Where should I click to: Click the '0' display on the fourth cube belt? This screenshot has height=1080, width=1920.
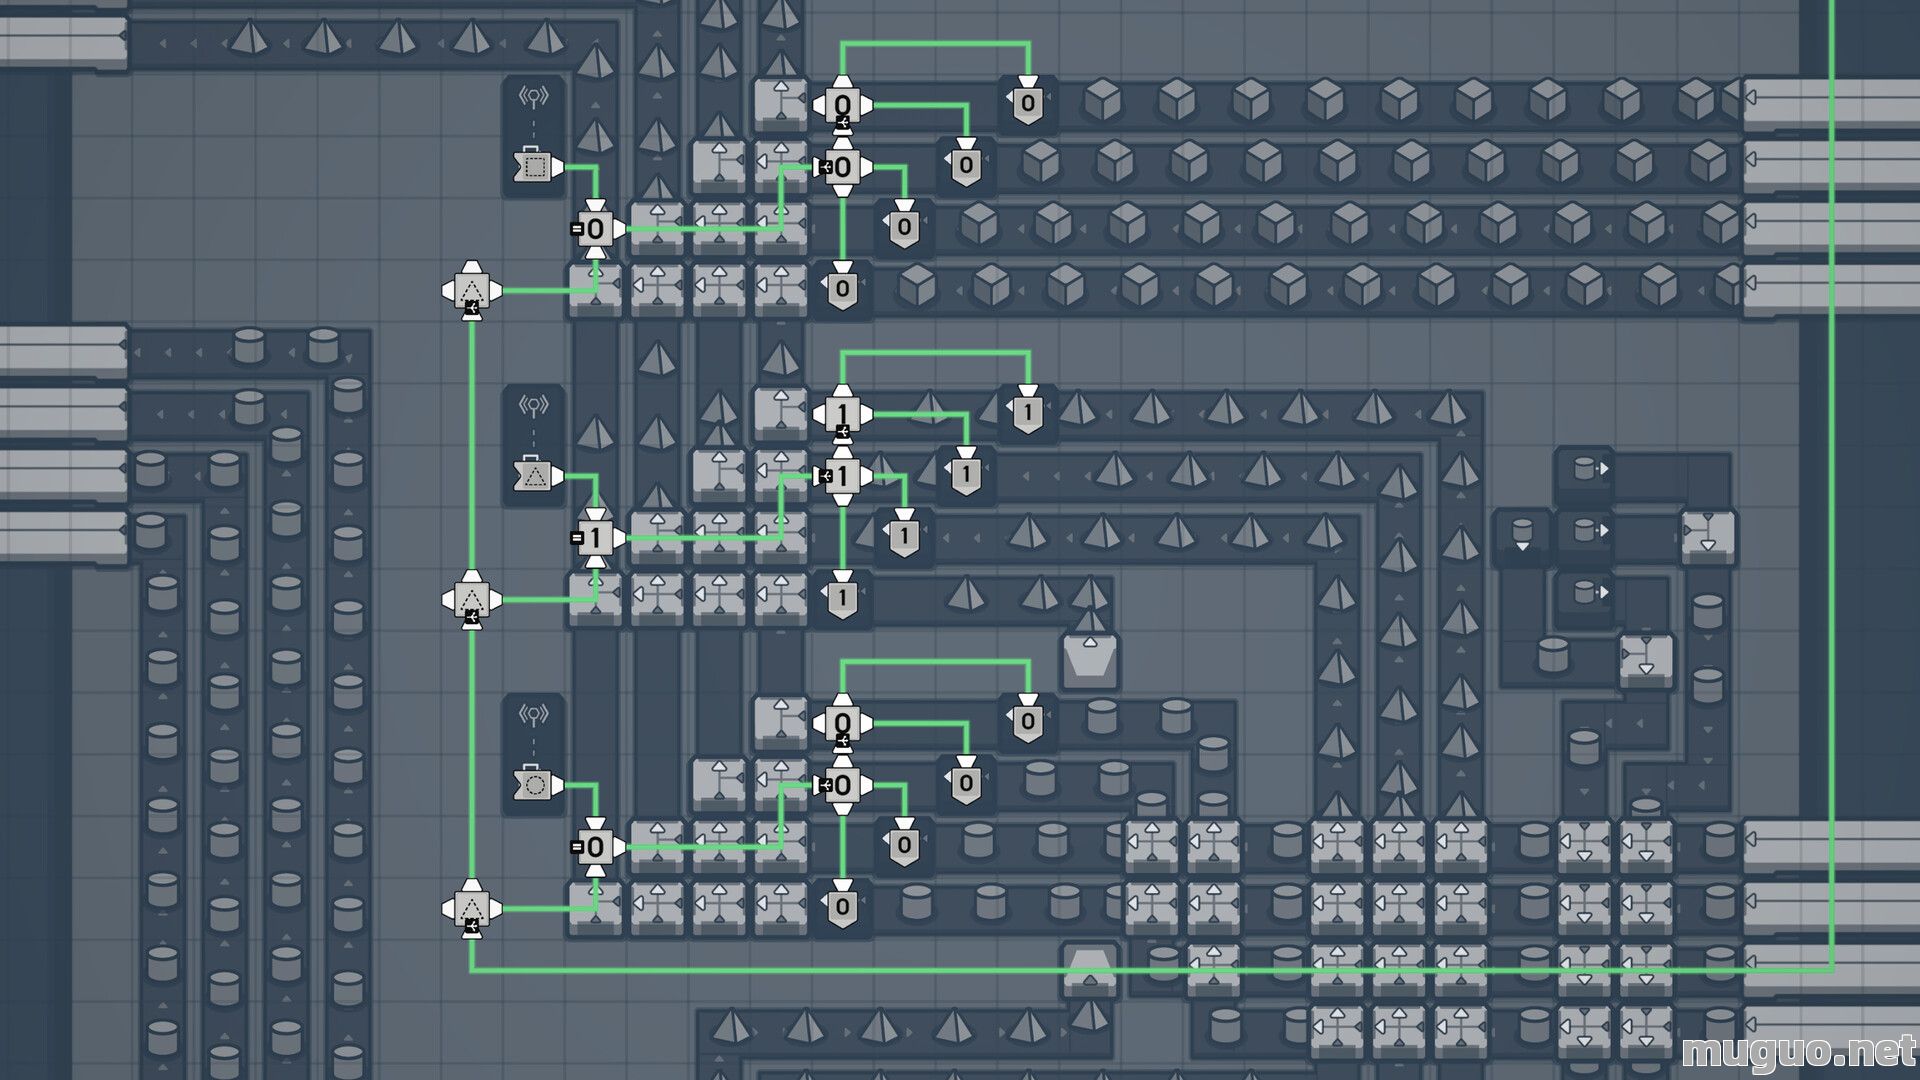coord(842,288)
